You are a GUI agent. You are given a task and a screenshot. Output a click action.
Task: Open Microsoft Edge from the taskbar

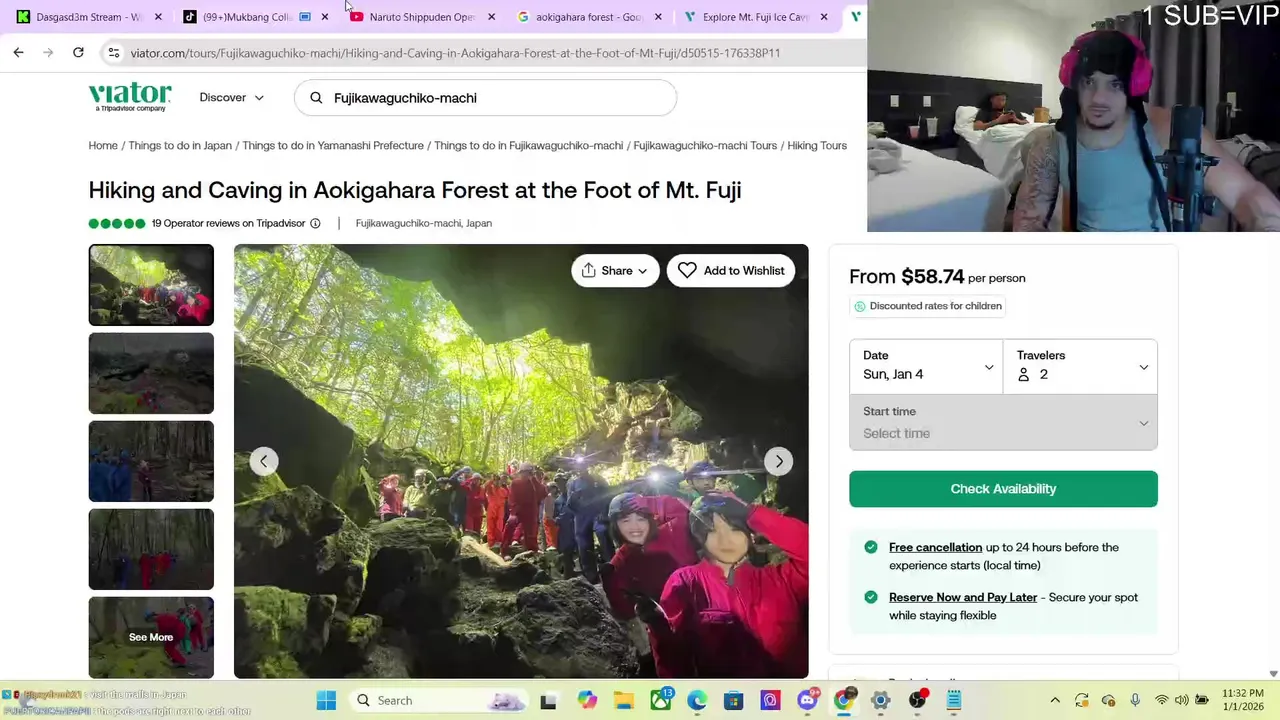pyautogui.click(x=697, y=700)
